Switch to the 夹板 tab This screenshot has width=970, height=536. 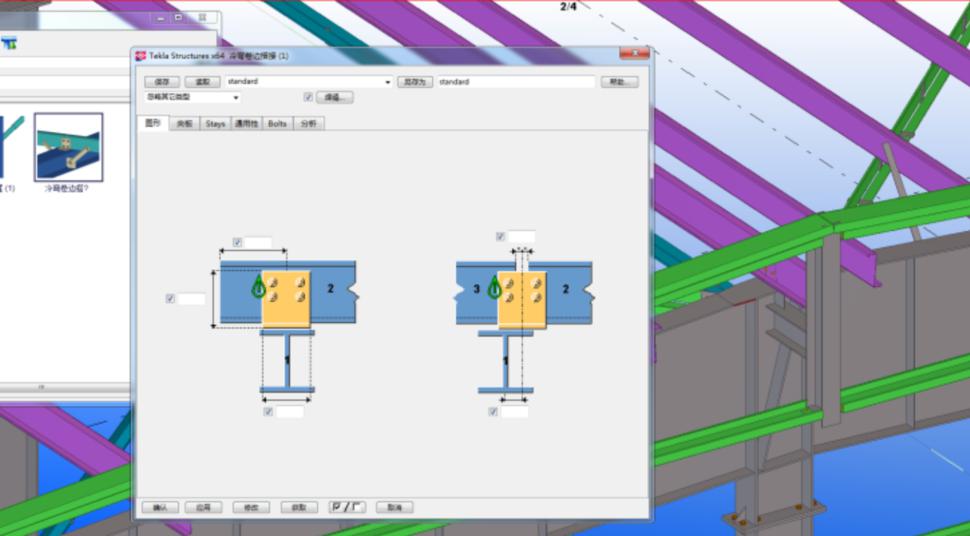click(184, 124)
